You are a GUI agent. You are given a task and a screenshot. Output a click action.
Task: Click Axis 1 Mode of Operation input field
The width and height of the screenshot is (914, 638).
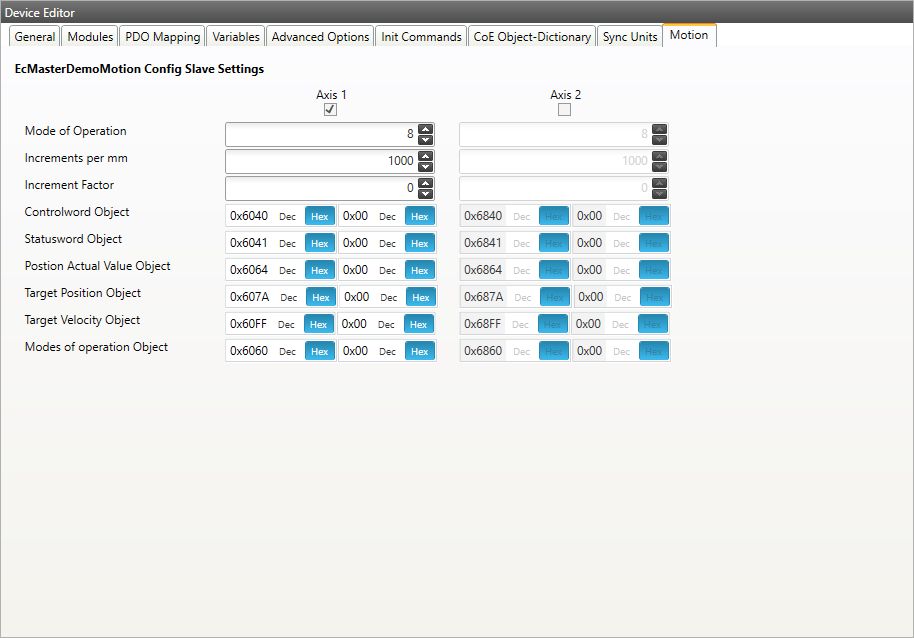click(320, 135)
